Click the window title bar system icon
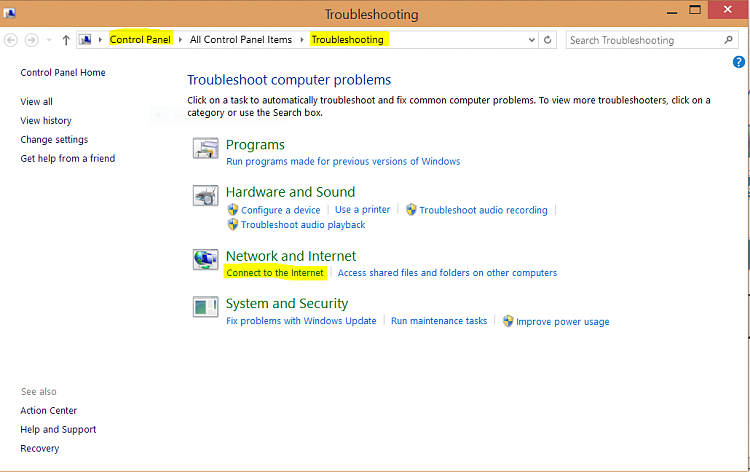 pyautogui.click(x=9, y=13)
